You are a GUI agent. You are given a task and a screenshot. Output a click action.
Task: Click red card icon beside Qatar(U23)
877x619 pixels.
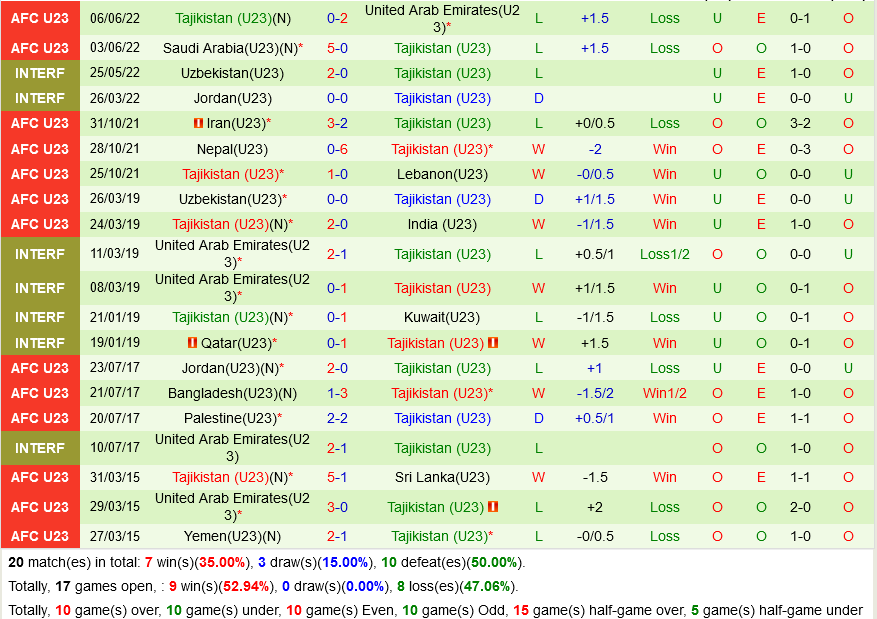pos(192,343)
